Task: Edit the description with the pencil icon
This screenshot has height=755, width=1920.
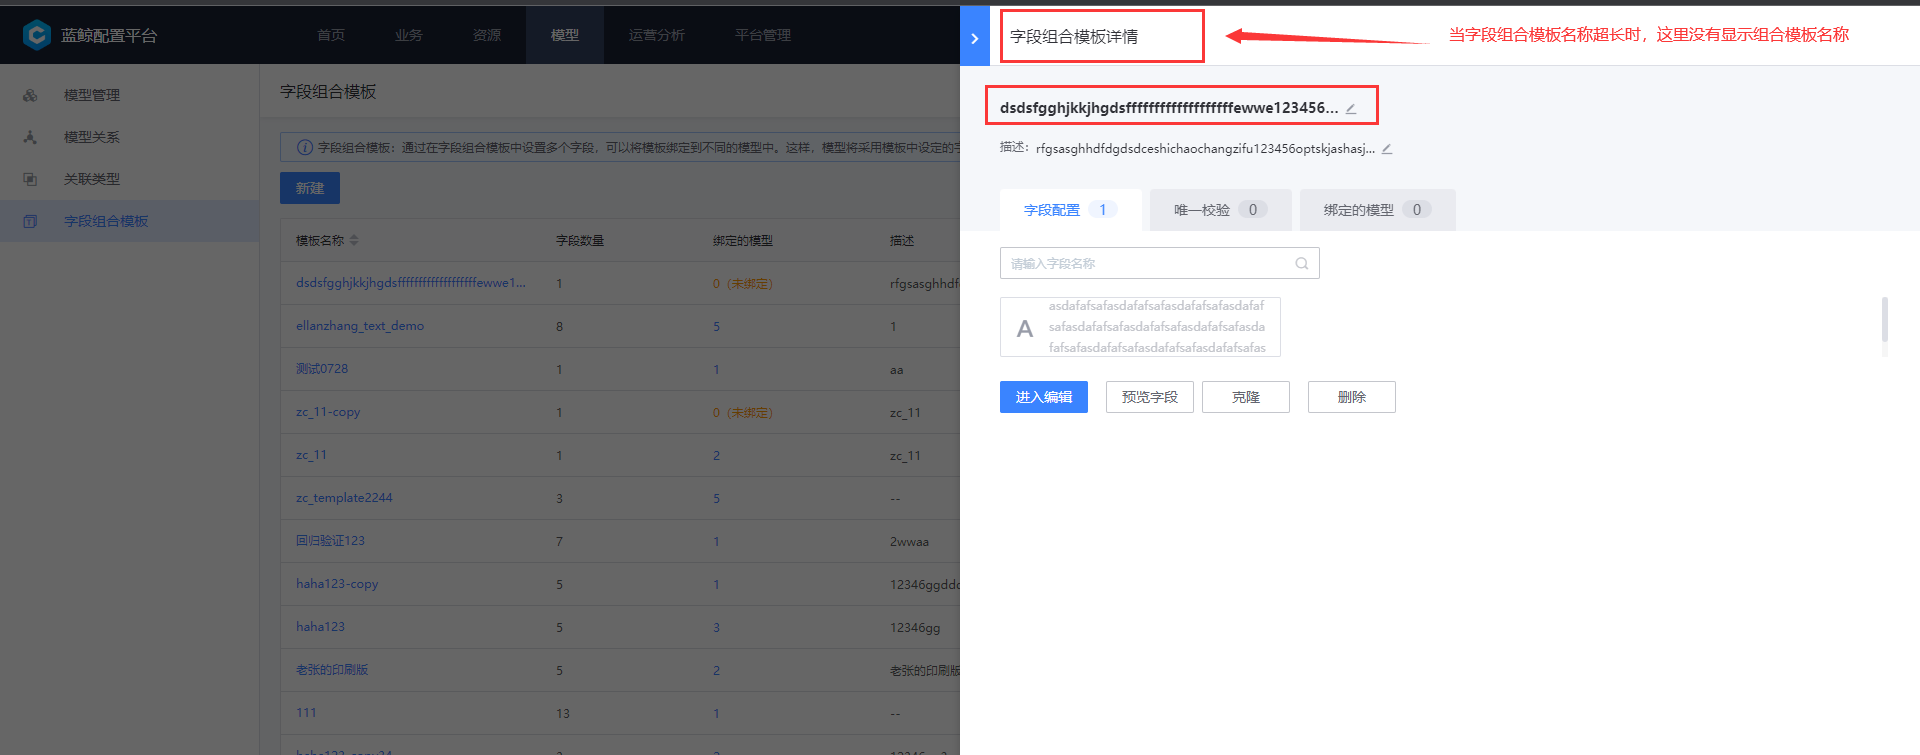Action: pos(1387,149)
